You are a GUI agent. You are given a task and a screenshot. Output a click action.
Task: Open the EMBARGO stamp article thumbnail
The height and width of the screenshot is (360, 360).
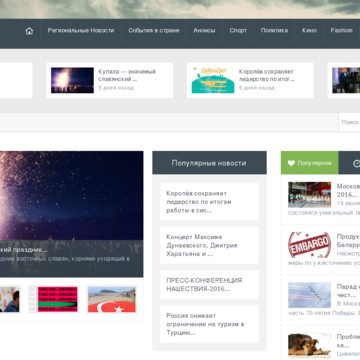point(309,245)
